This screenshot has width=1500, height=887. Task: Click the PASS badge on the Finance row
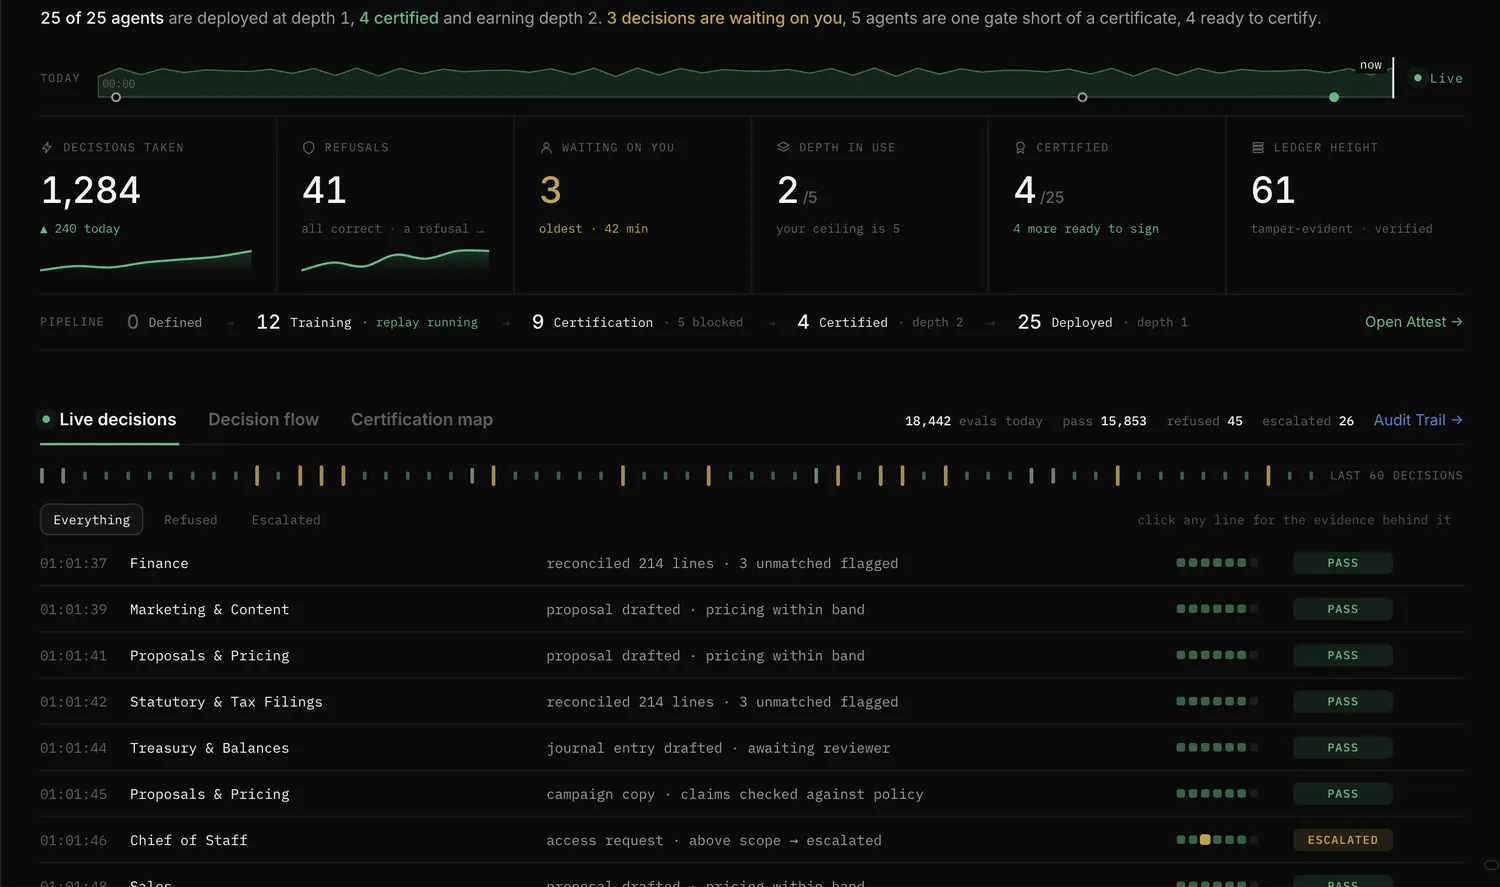click(1343, 563)
